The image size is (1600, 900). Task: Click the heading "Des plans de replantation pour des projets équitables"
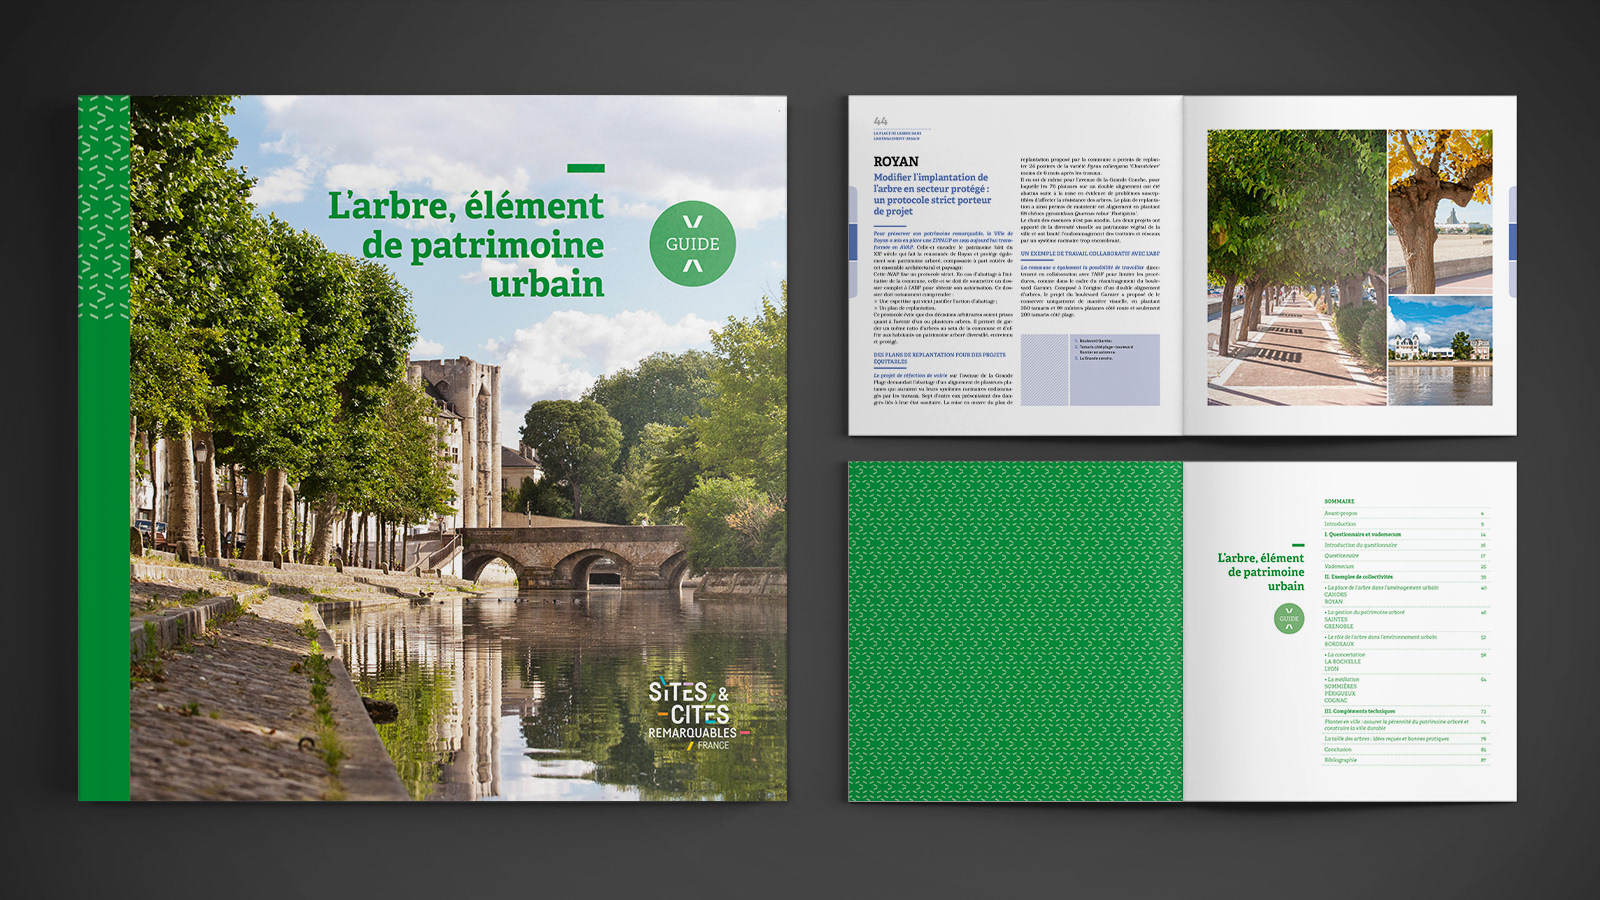click(x=940, y=358)
